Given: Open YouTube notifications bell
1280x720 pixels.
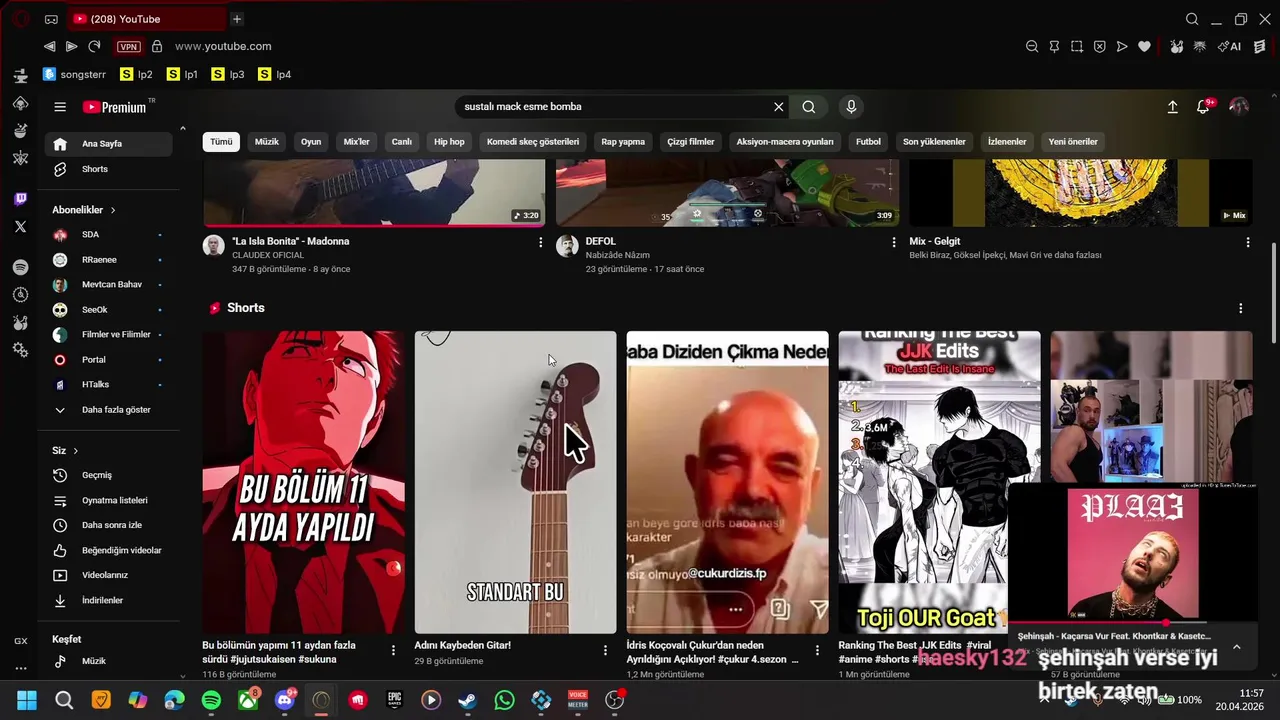Looking at the screenshot, I should pyautogui.click(x=1203, y=107).
